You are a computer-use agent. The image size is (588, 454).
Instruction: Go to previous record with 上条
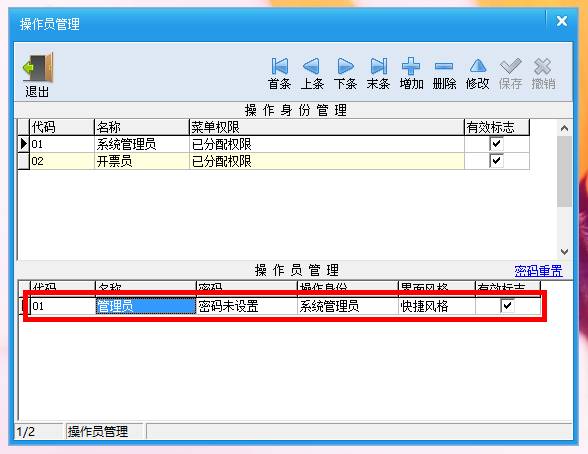(311, 66)
